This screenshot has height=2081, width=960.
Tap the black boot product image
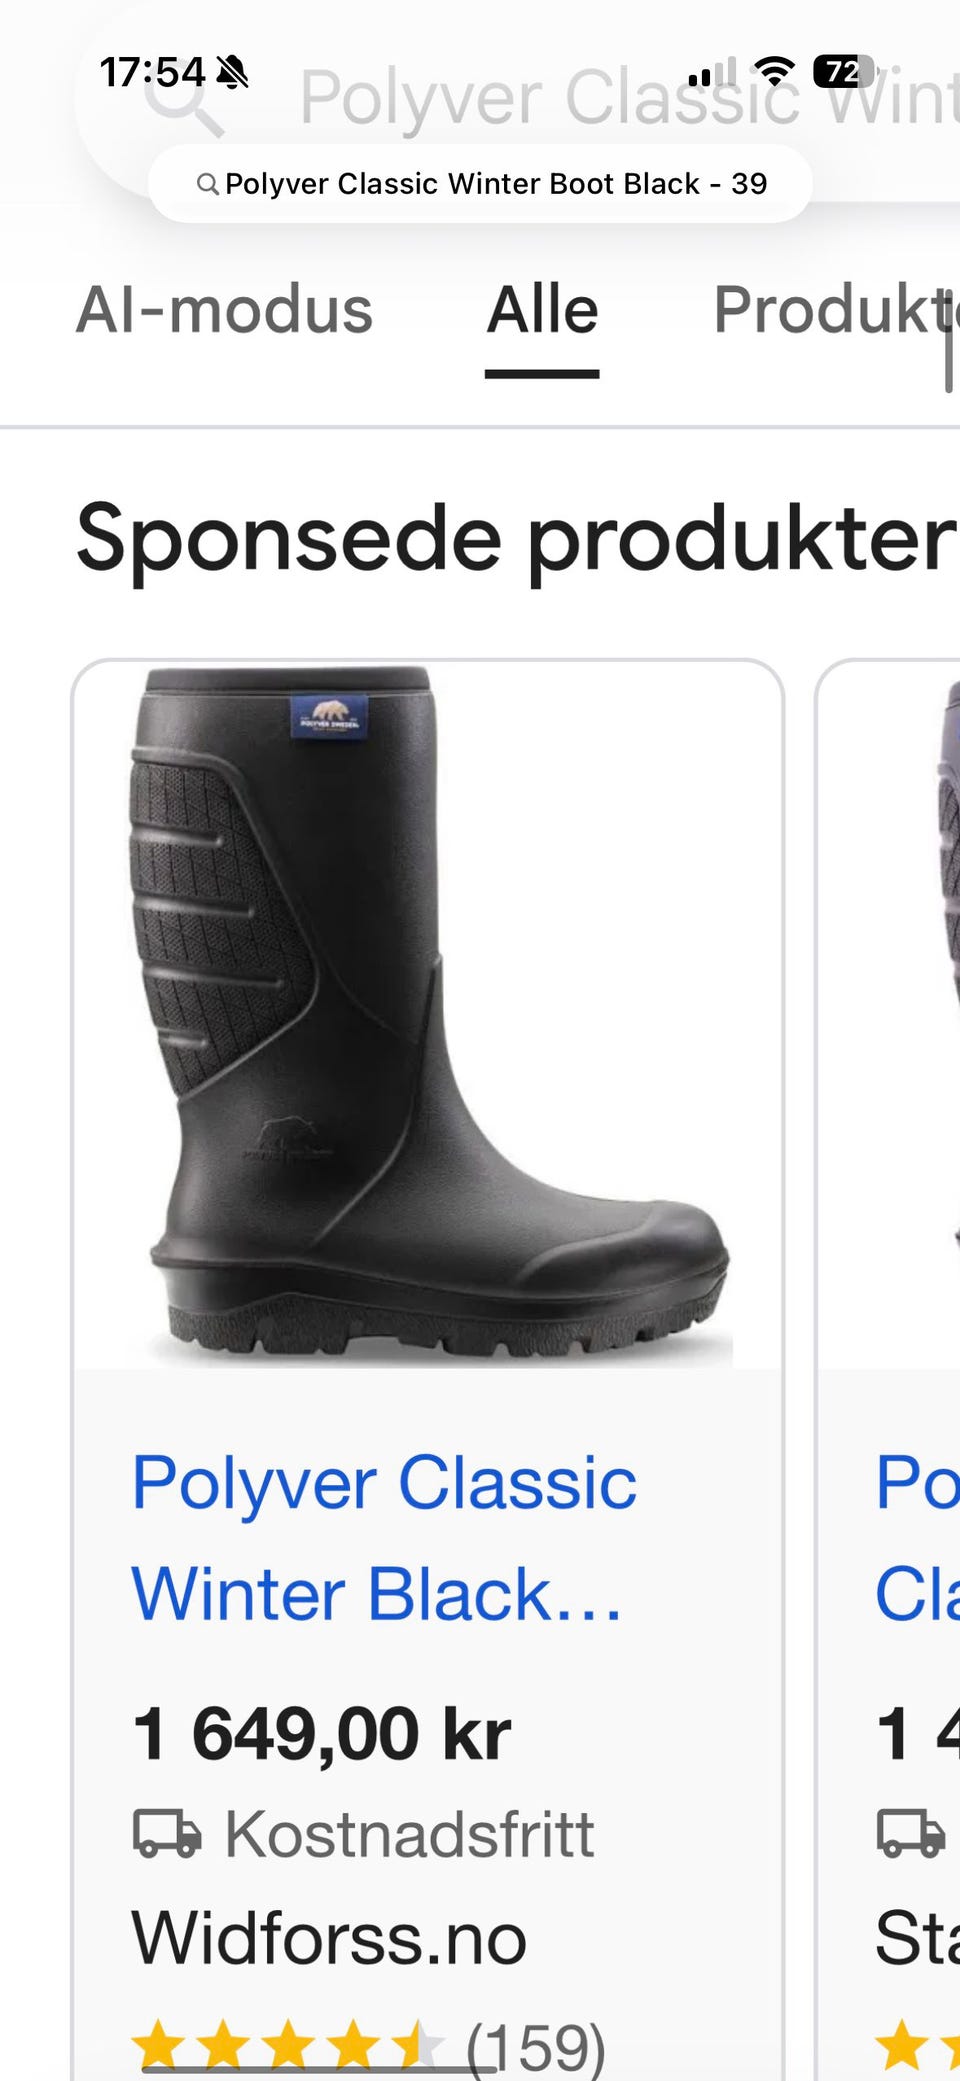428,1015
